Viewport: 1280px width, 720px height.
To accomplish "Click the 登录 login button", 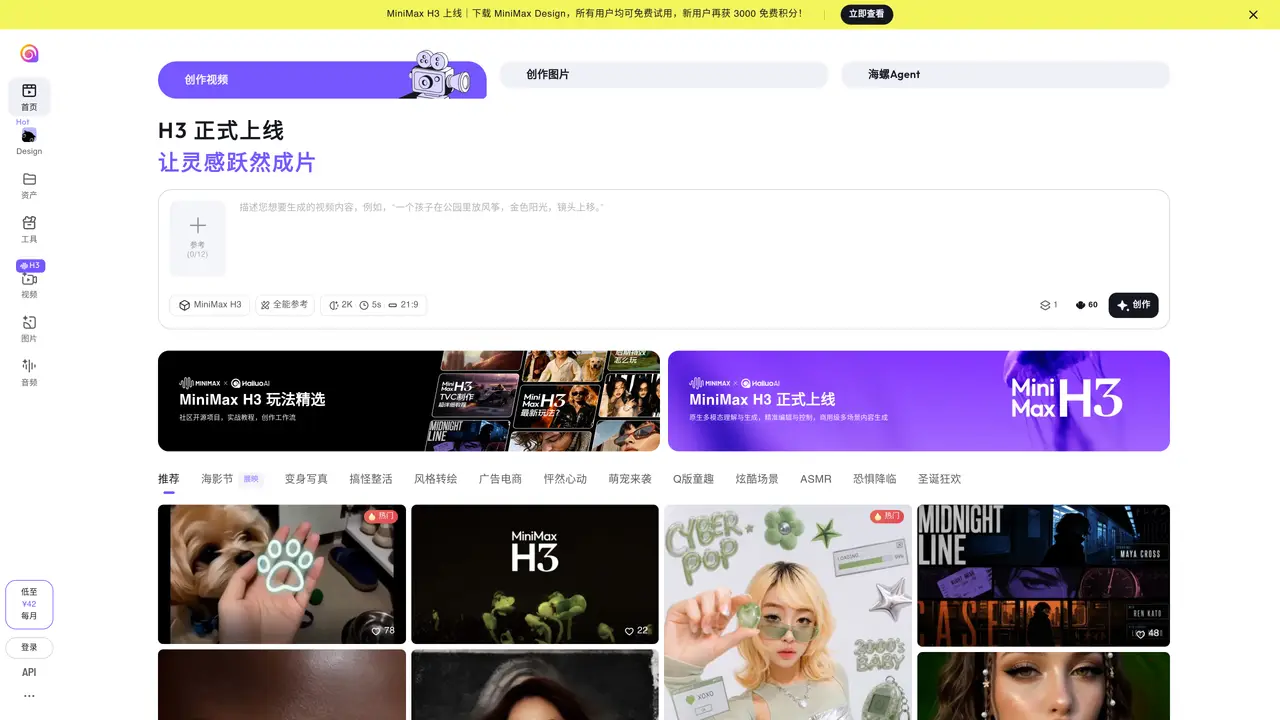I will pyautogui.click(x=29, y=648).
